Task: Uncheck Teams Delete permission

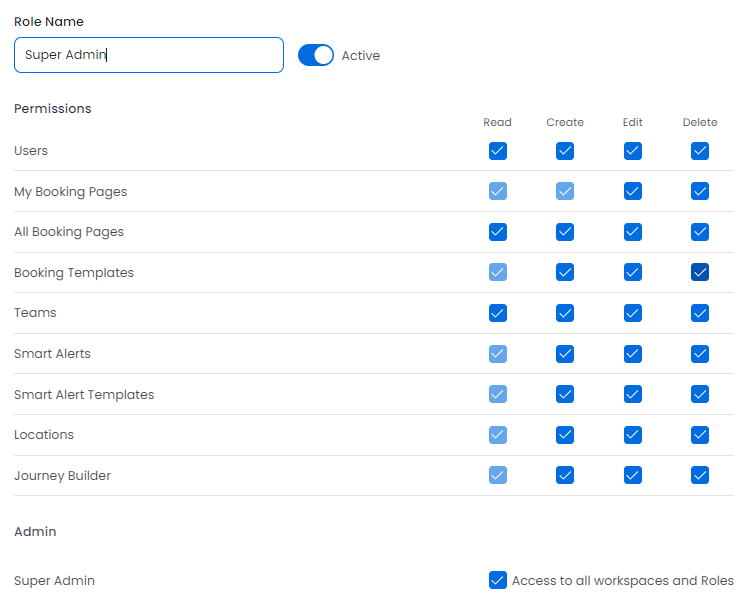Action: [700, 313]
